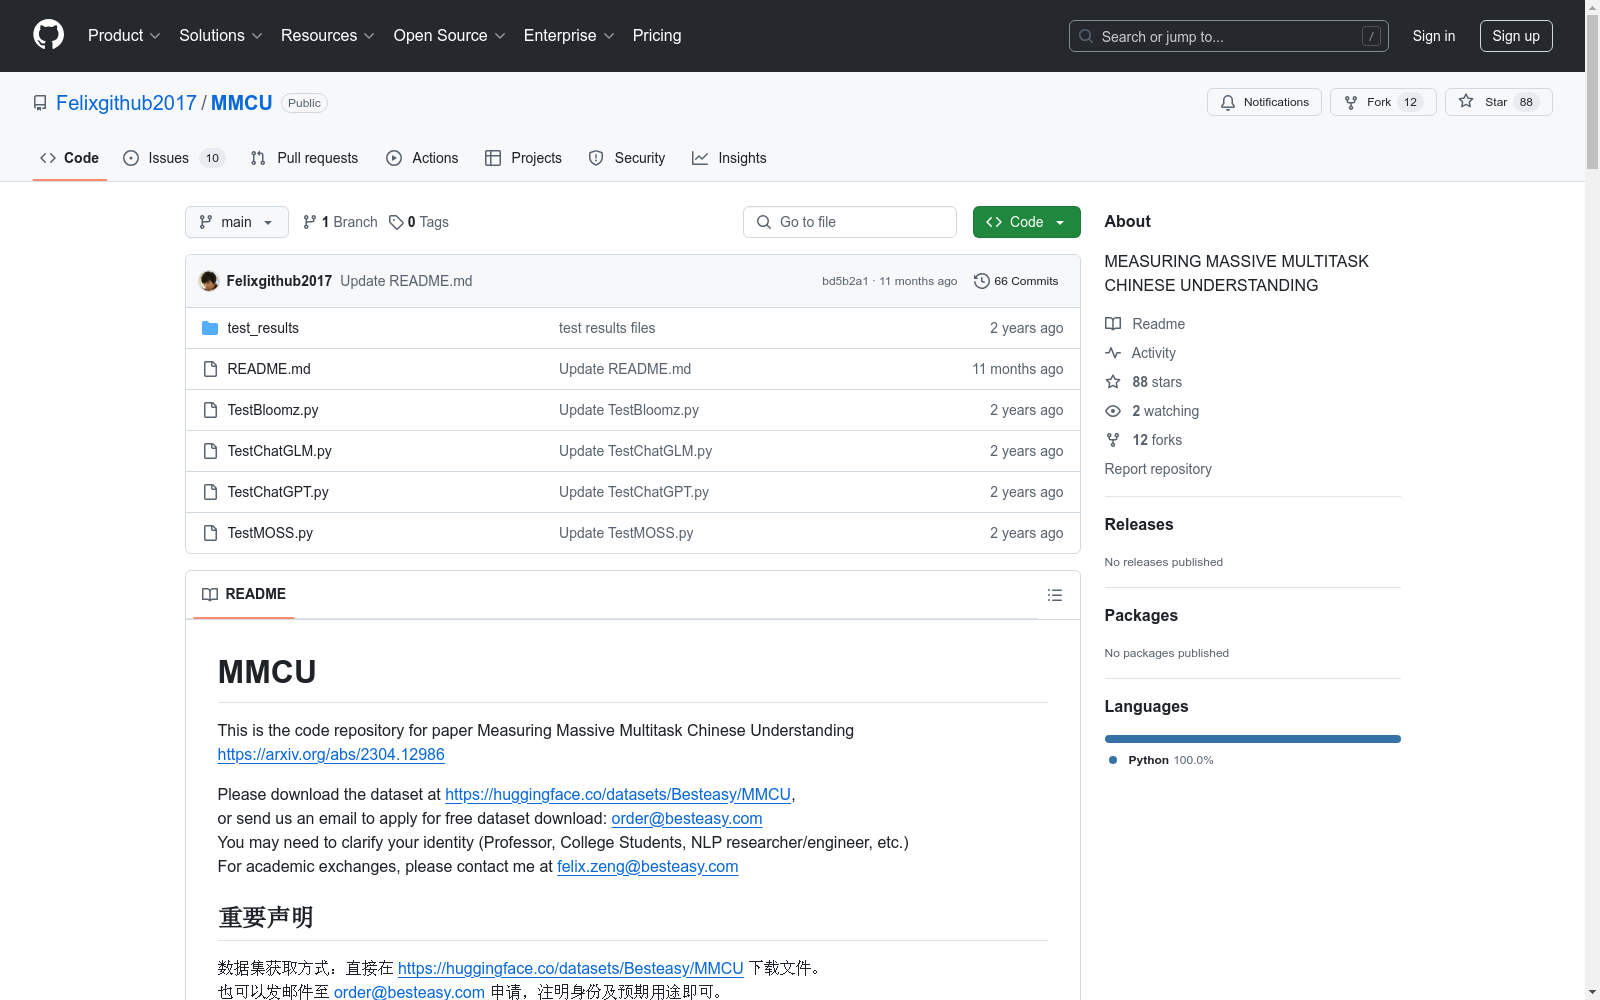
Task: Open the Notifications bell button
Action: (x=1264, y=102)
